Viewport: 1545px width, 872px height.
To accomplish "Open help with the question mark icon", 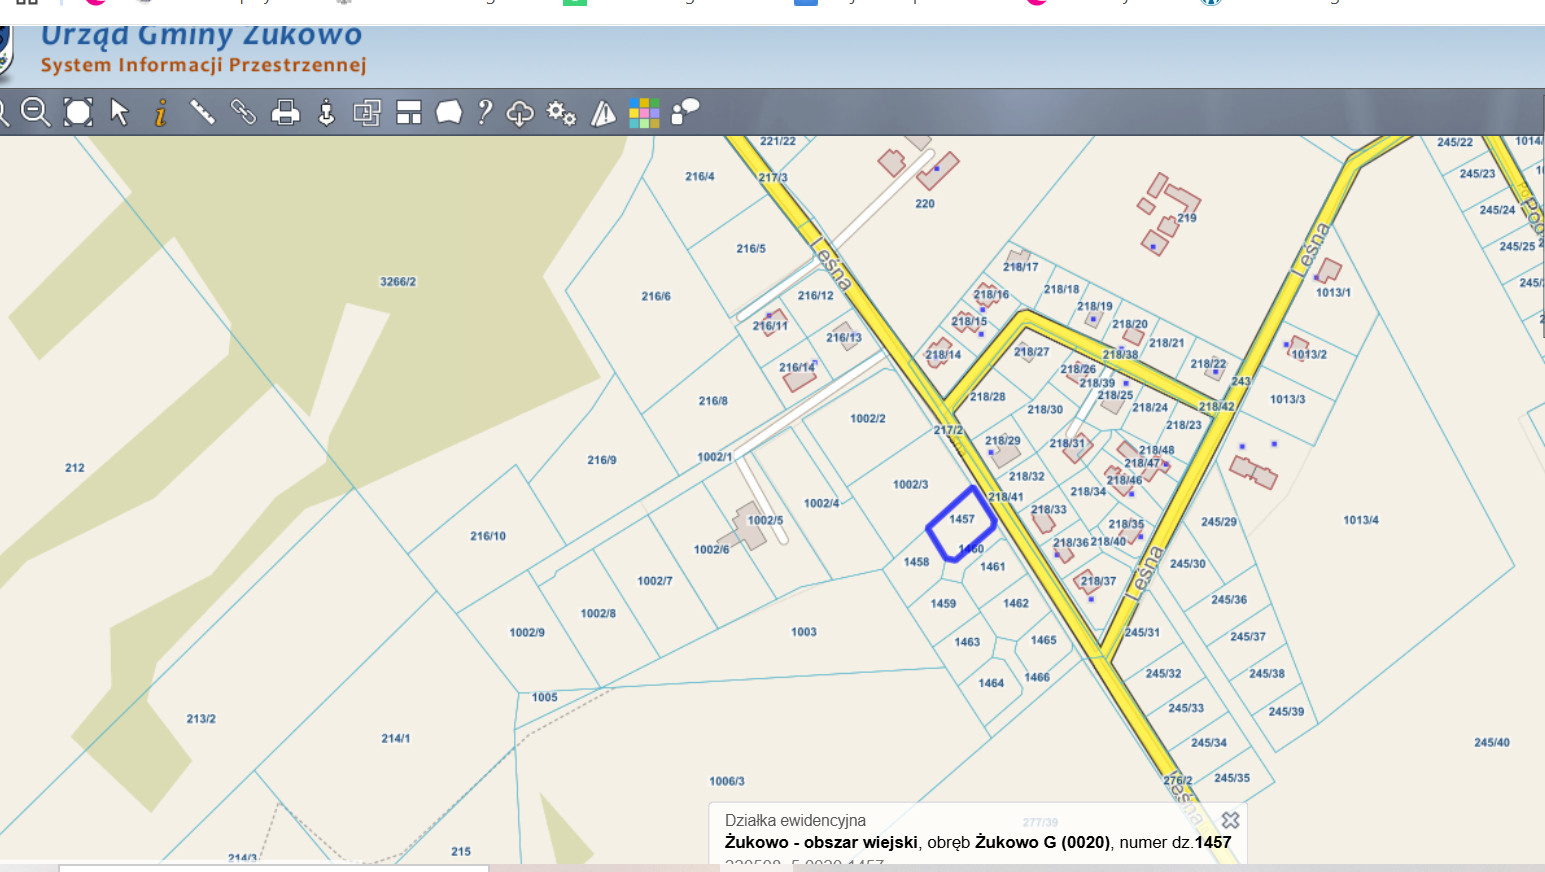I will [x=485, y=112].
